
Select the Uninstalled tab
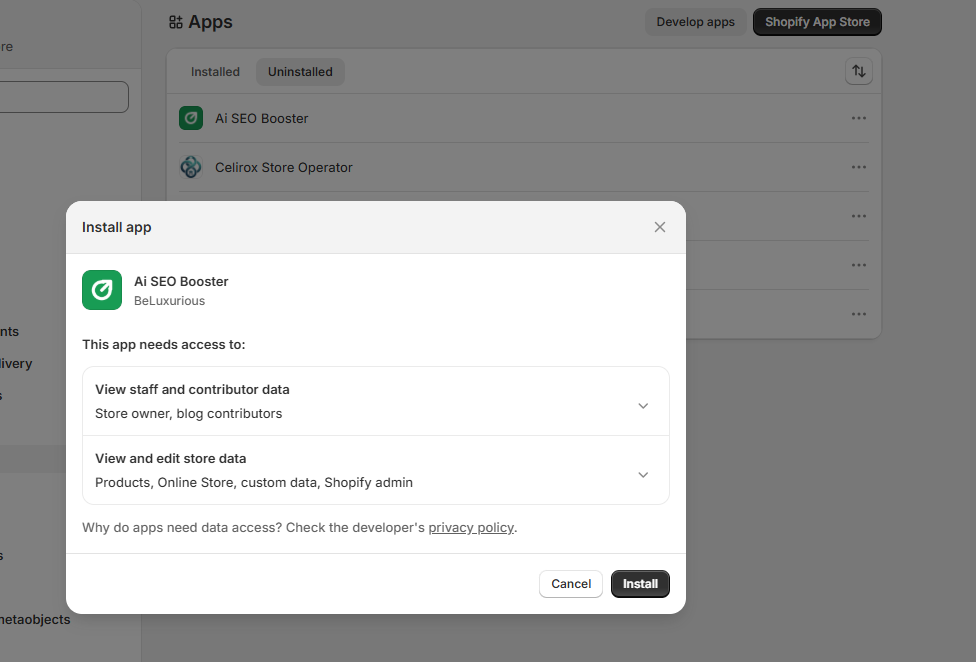pos(300,72)
